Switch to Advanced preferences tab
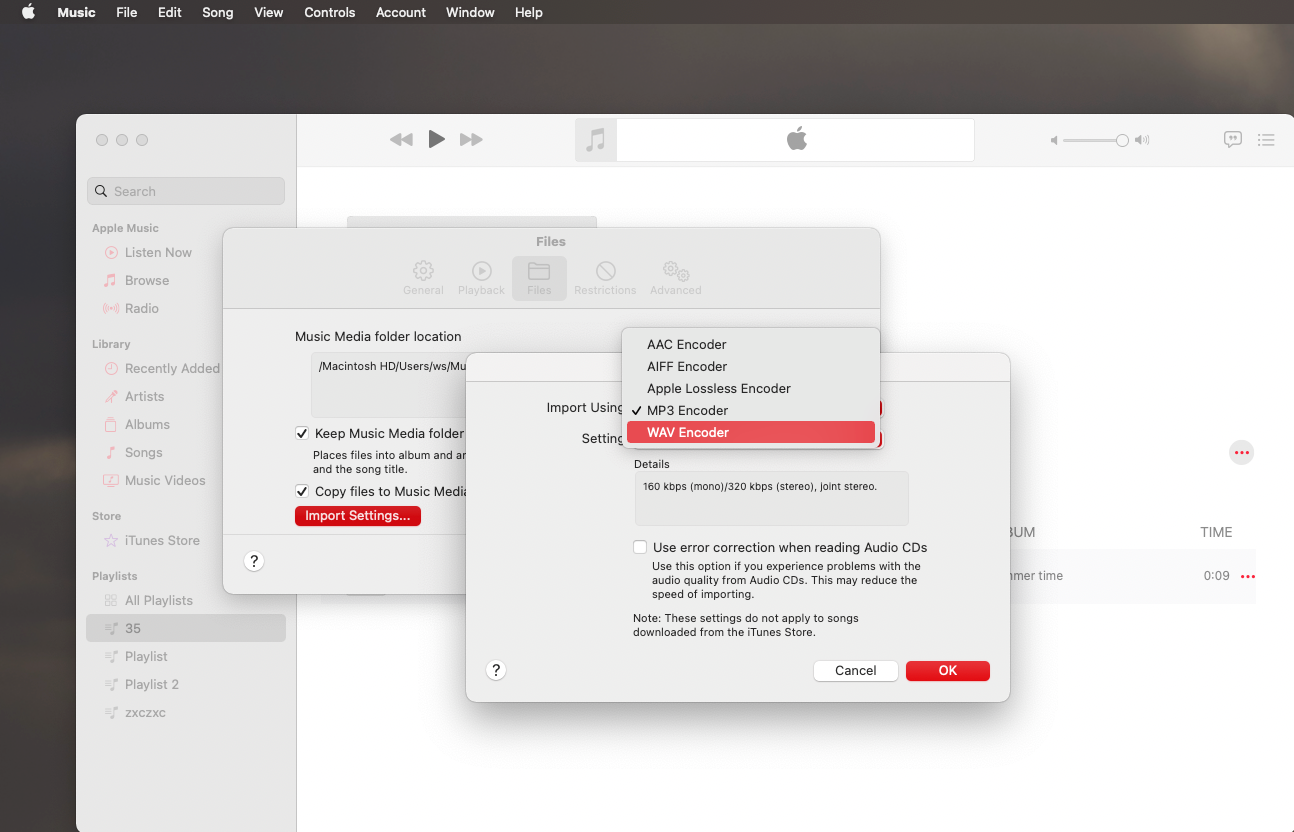Screen dimensions: 1294x832 tap(676, 278)
